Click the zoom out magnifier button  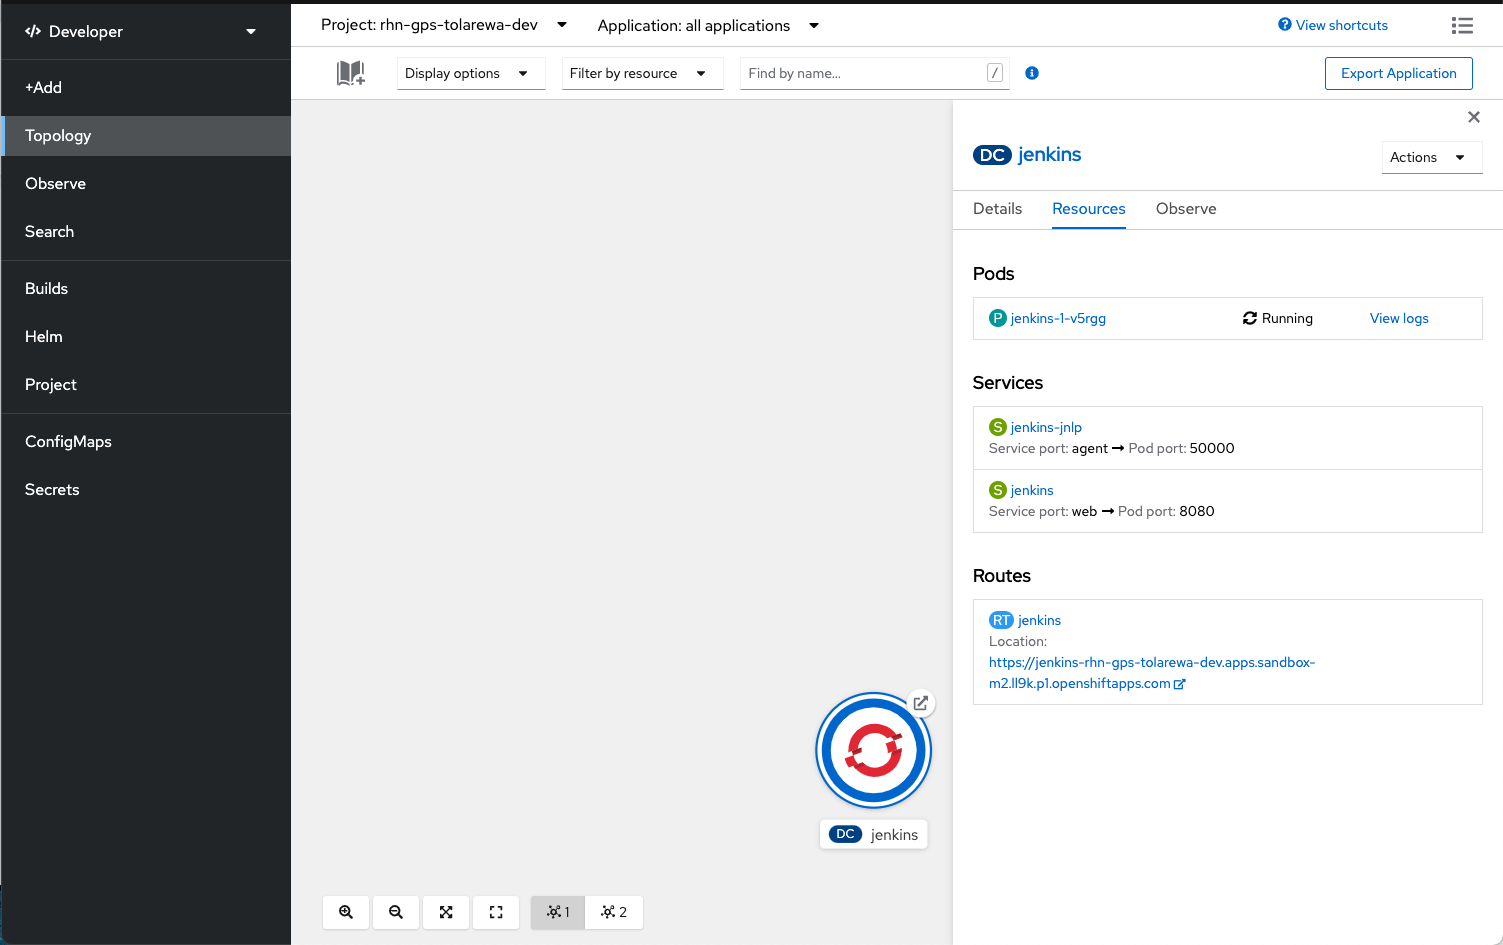396,912
